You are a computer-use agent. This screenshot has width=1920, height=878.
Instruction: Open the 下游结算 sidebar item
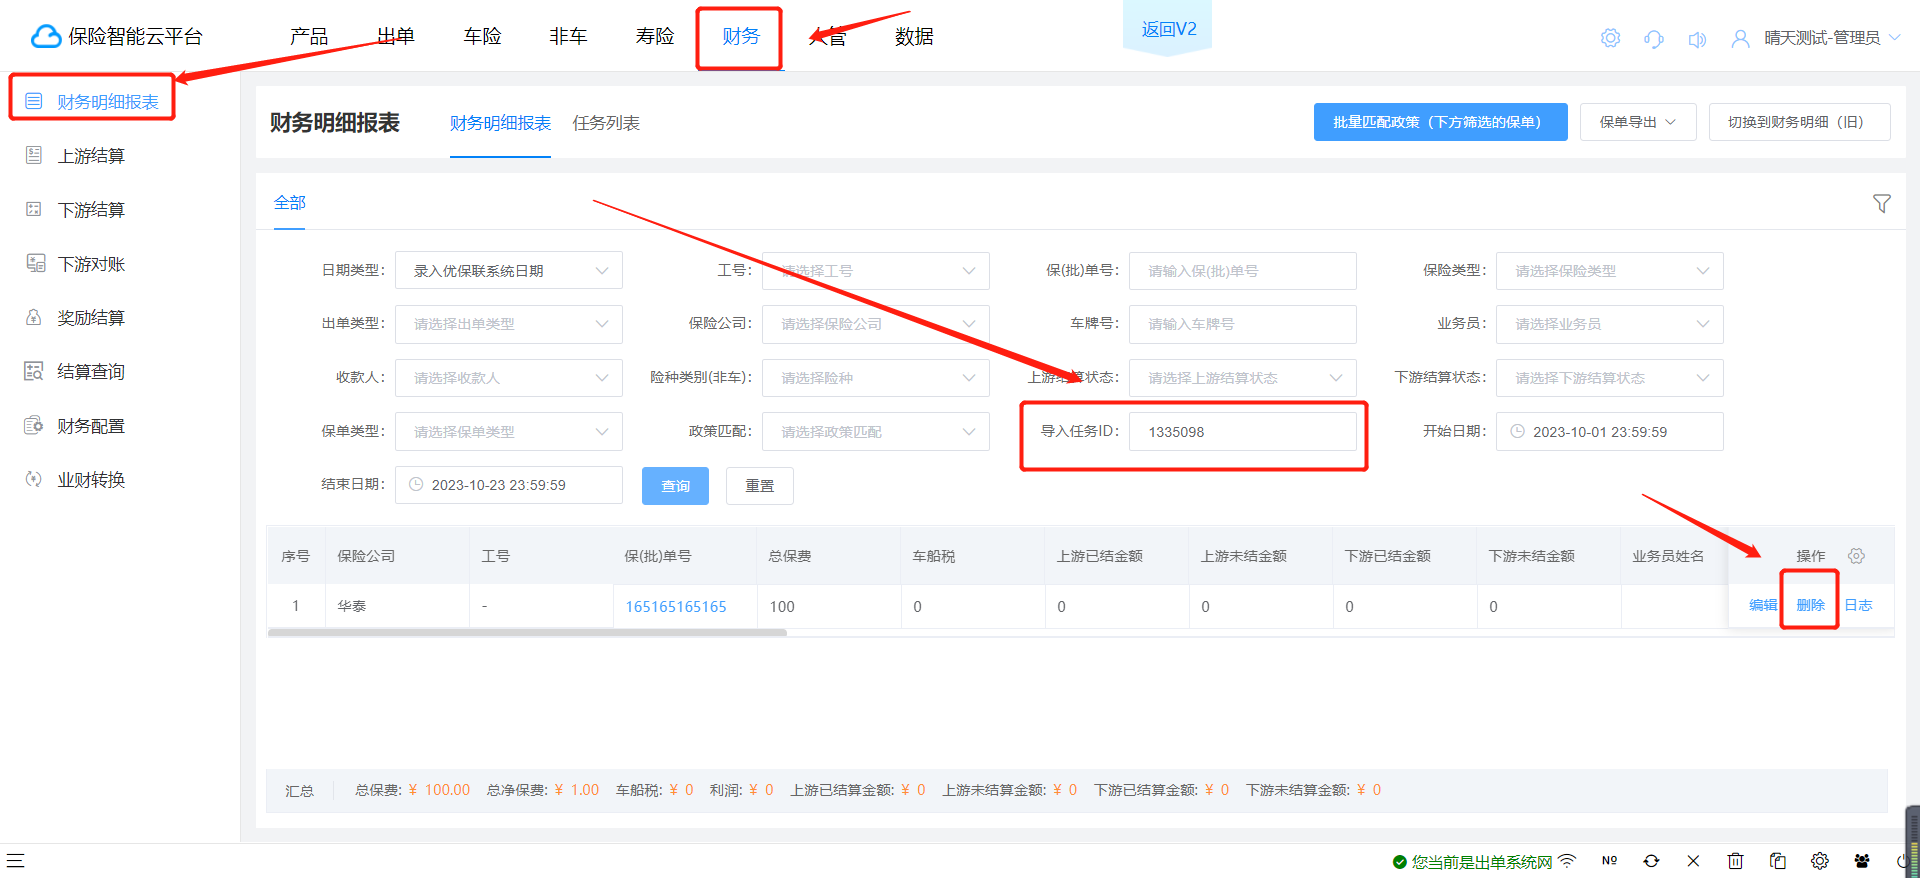(92, 209)
